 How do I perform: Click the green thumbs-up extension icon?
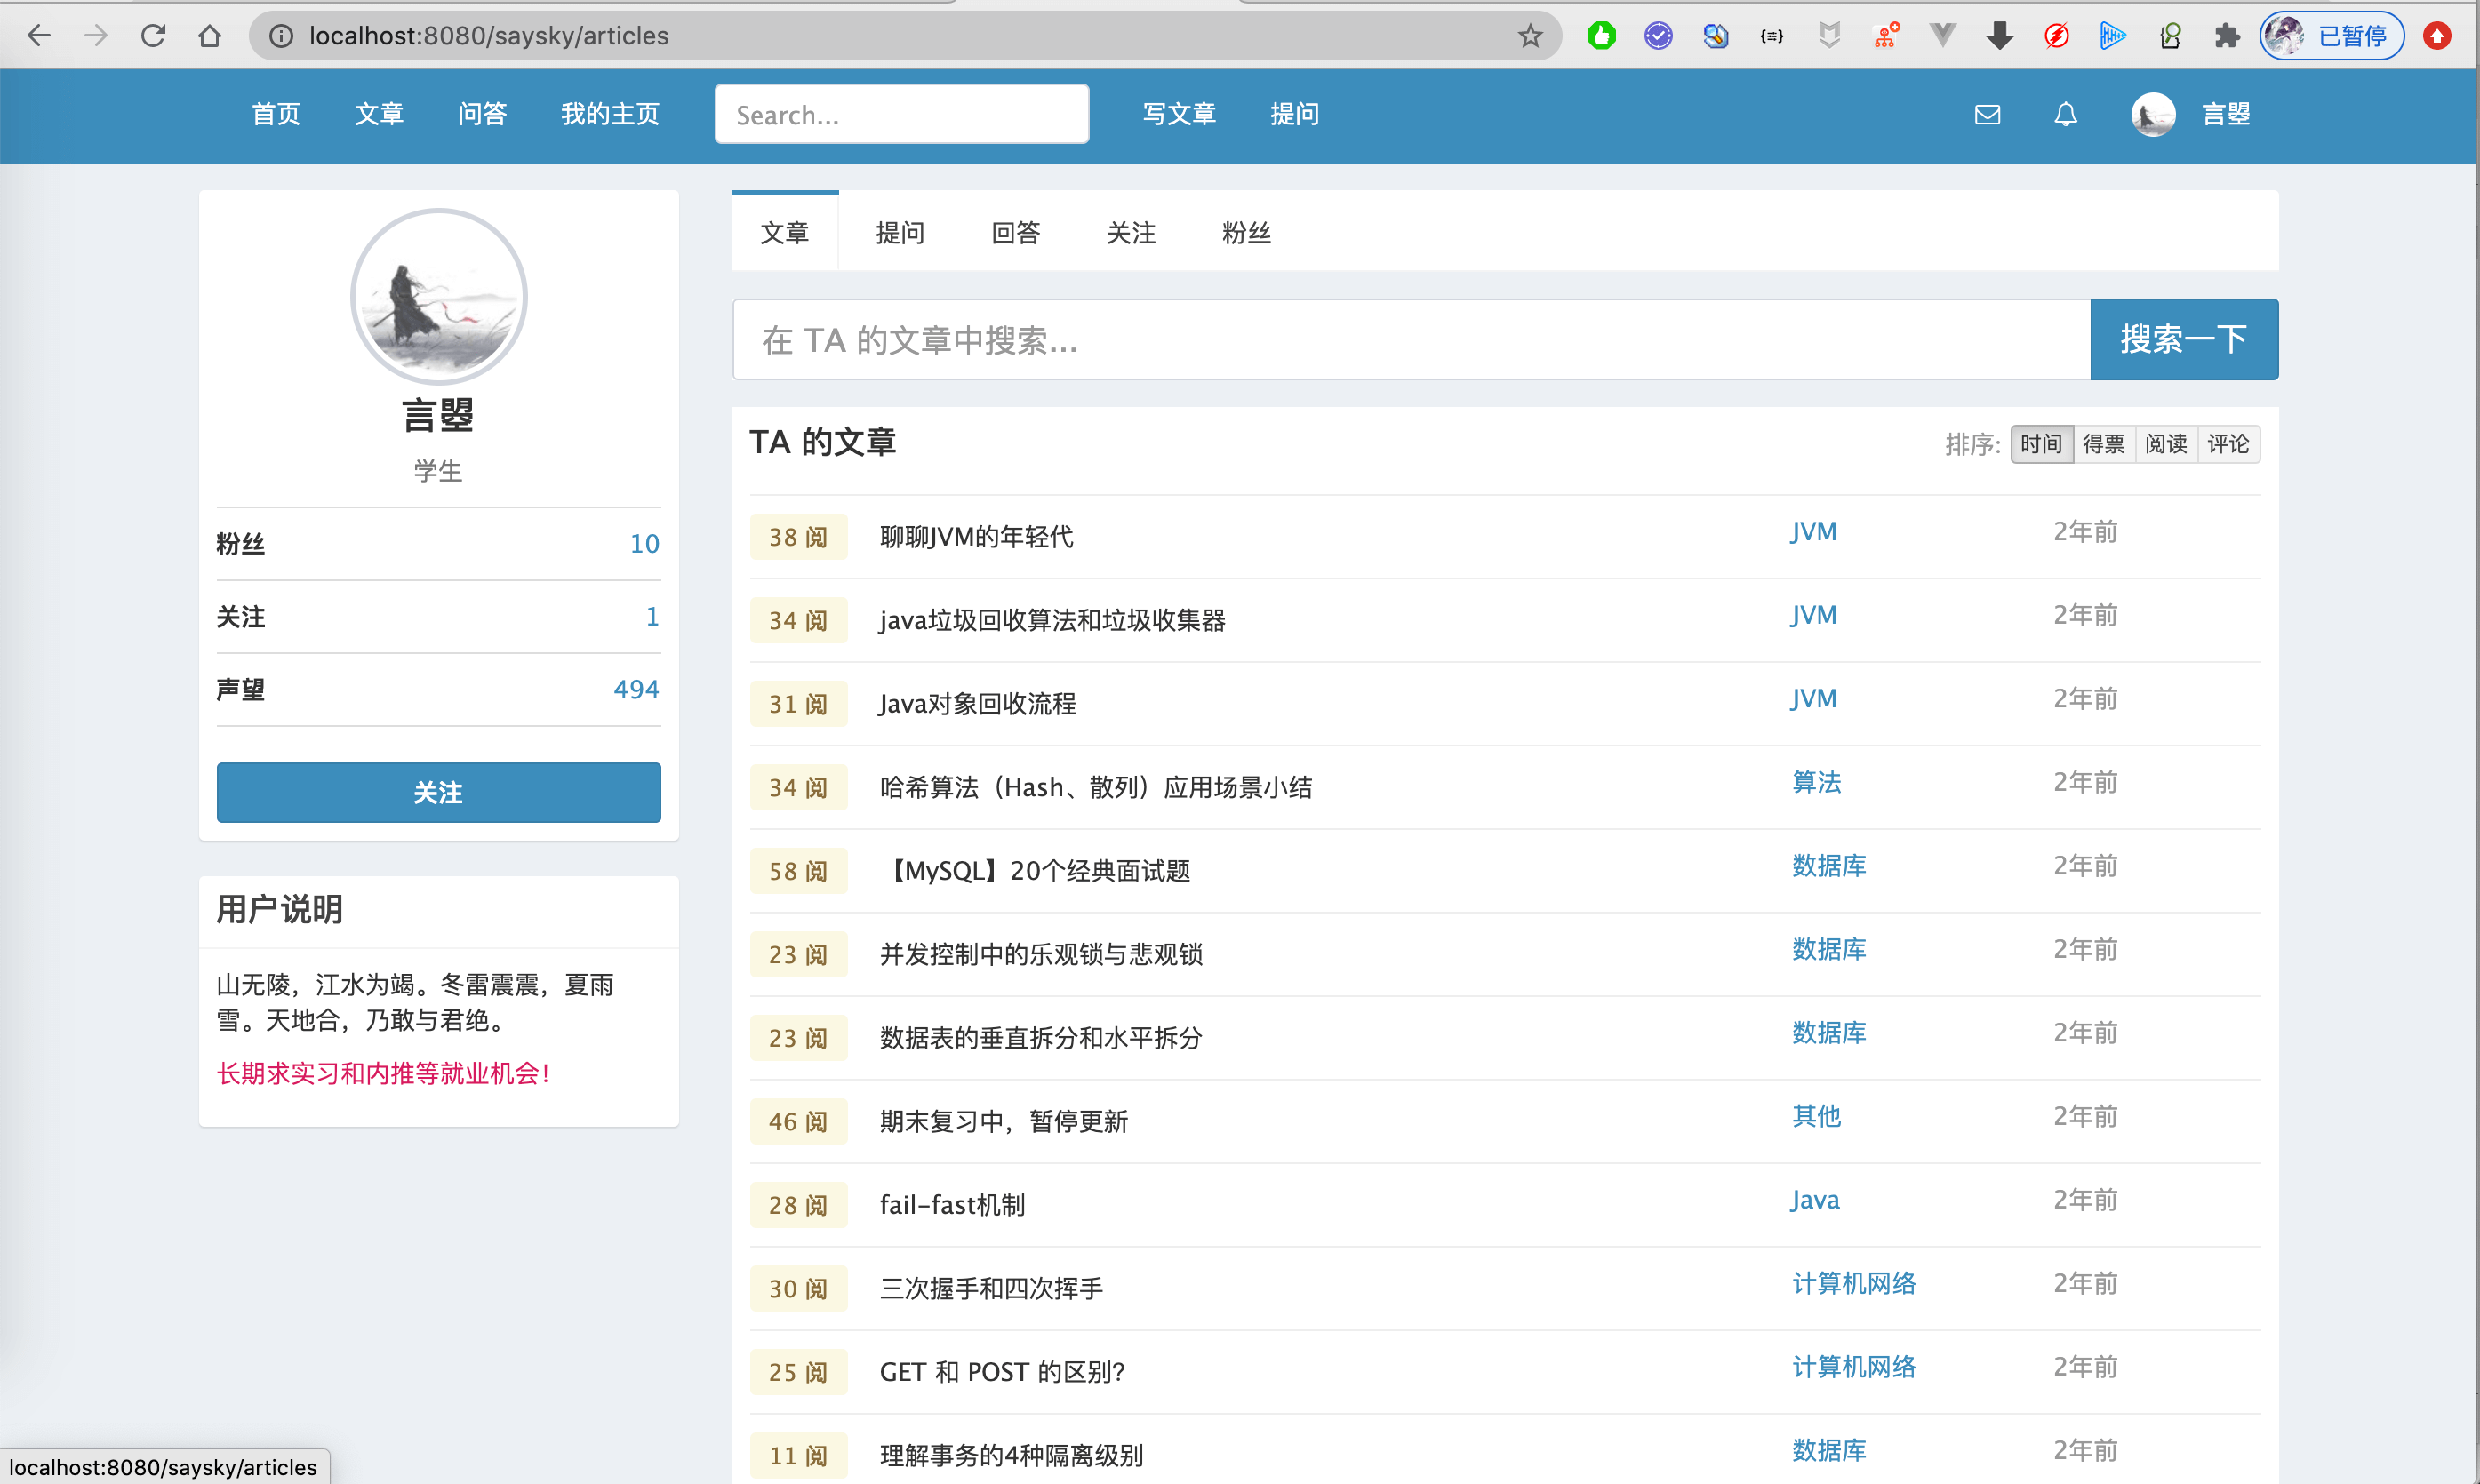1601,36
